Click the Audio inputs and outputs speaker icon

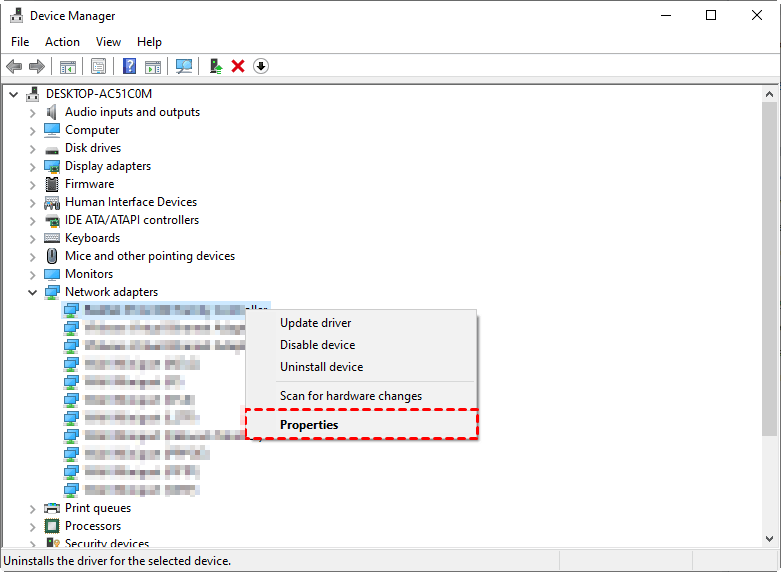click(52, 112)
